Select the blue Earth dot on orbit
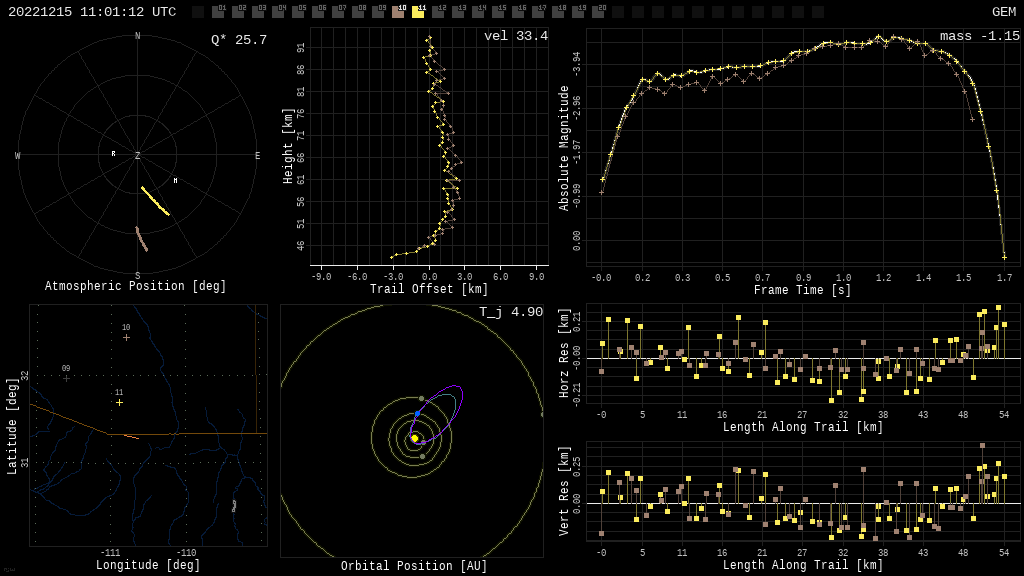 (x=417, y=413)
